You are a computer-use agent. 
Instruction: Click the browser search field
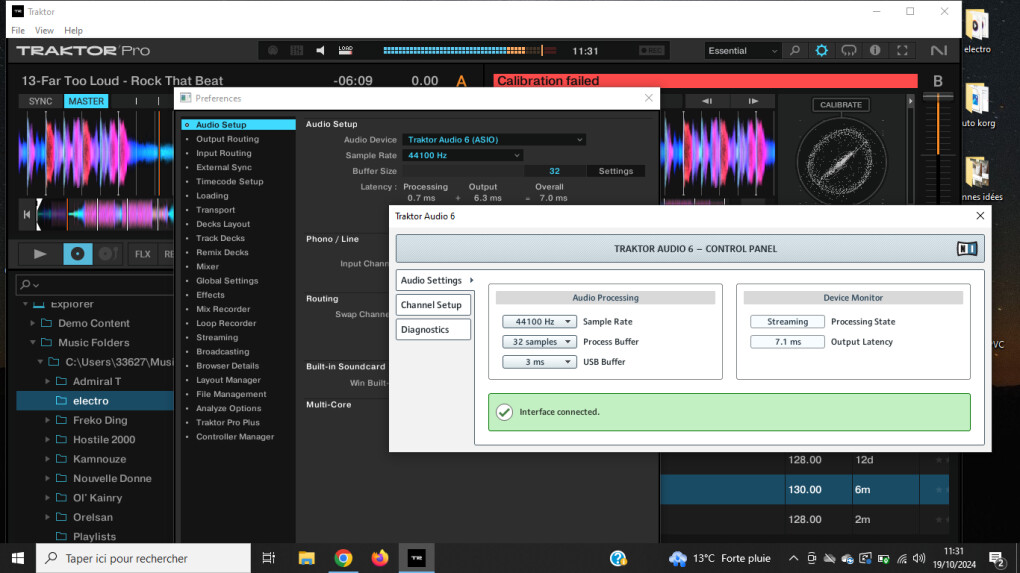tap(95, 284)
